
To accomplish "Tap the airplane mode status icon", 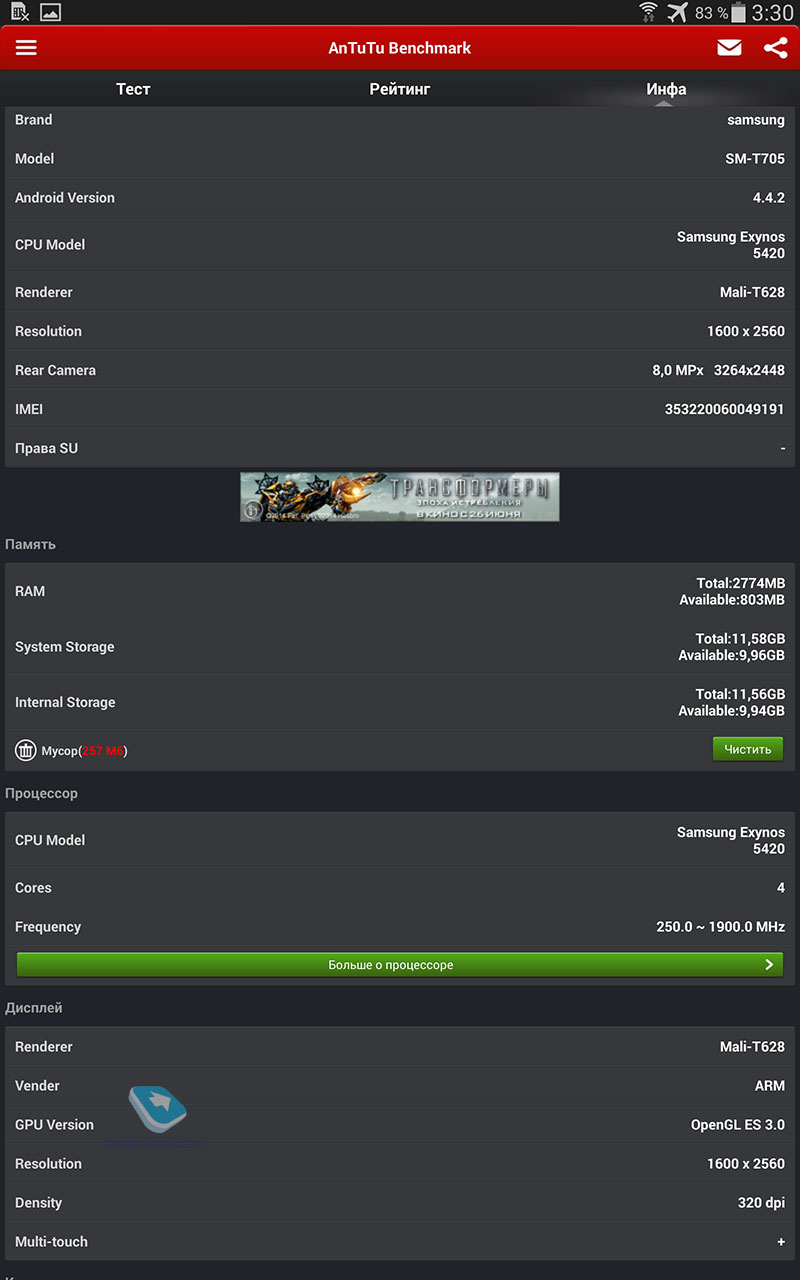I will (677, 13).
